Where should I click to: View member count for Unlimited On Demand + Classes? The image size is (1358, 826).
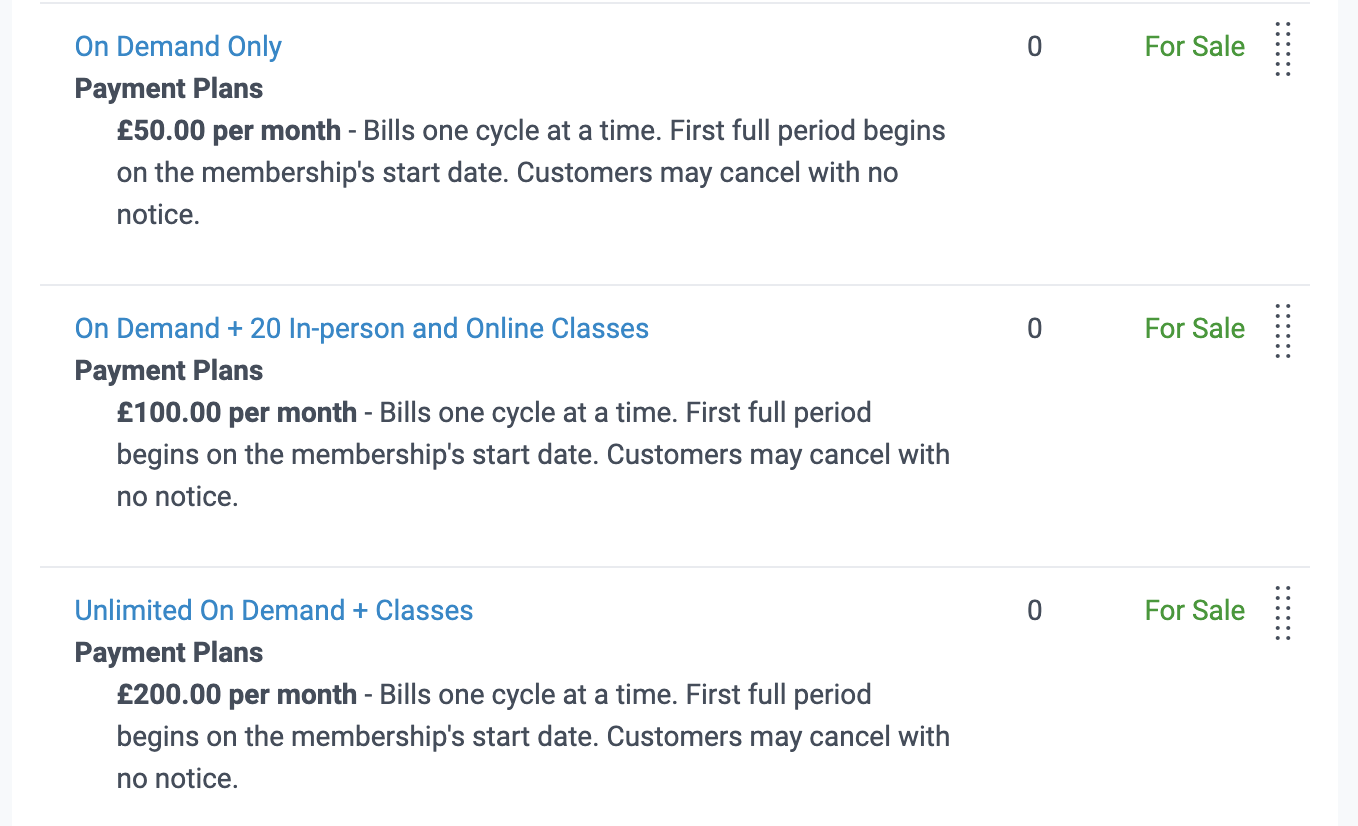point(1035,611)
